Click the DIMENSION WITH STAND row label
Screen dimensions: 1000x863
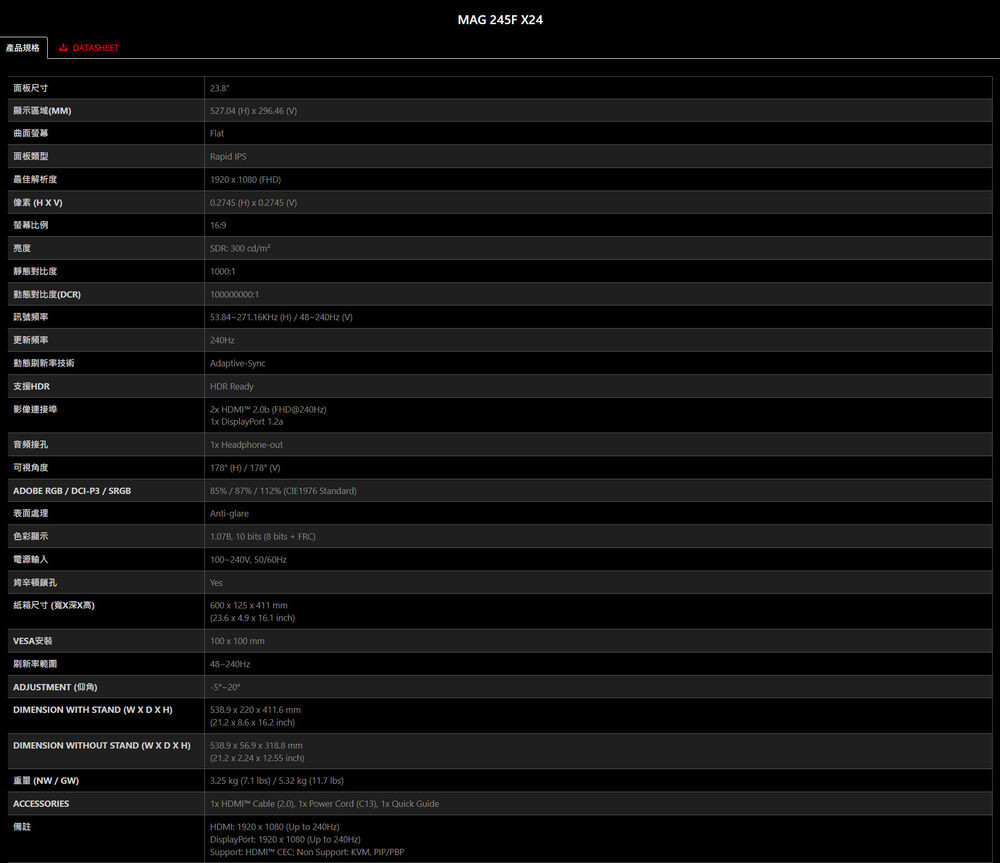[92, 710]
